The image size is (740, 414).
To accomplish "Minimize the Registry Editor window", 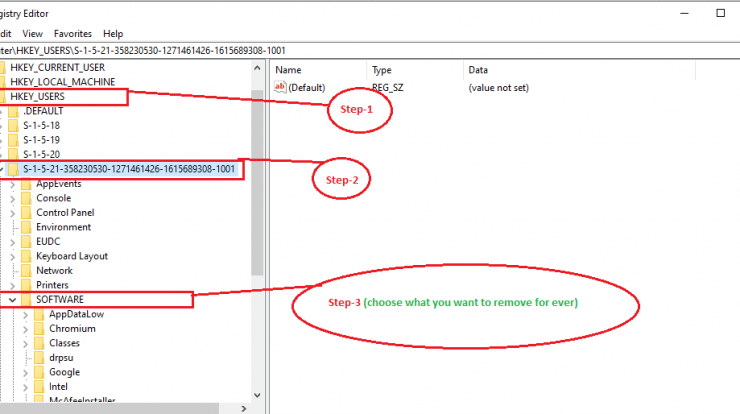I will point(684,13).
